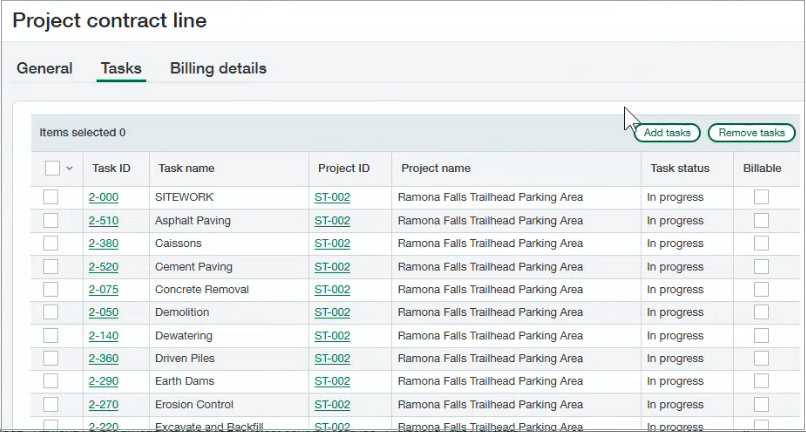Image resolution: width=806 pixels, height=432 pixels.
Task: Open the select-all dropdown chevron in header
Action: click(x=69, y=169)
